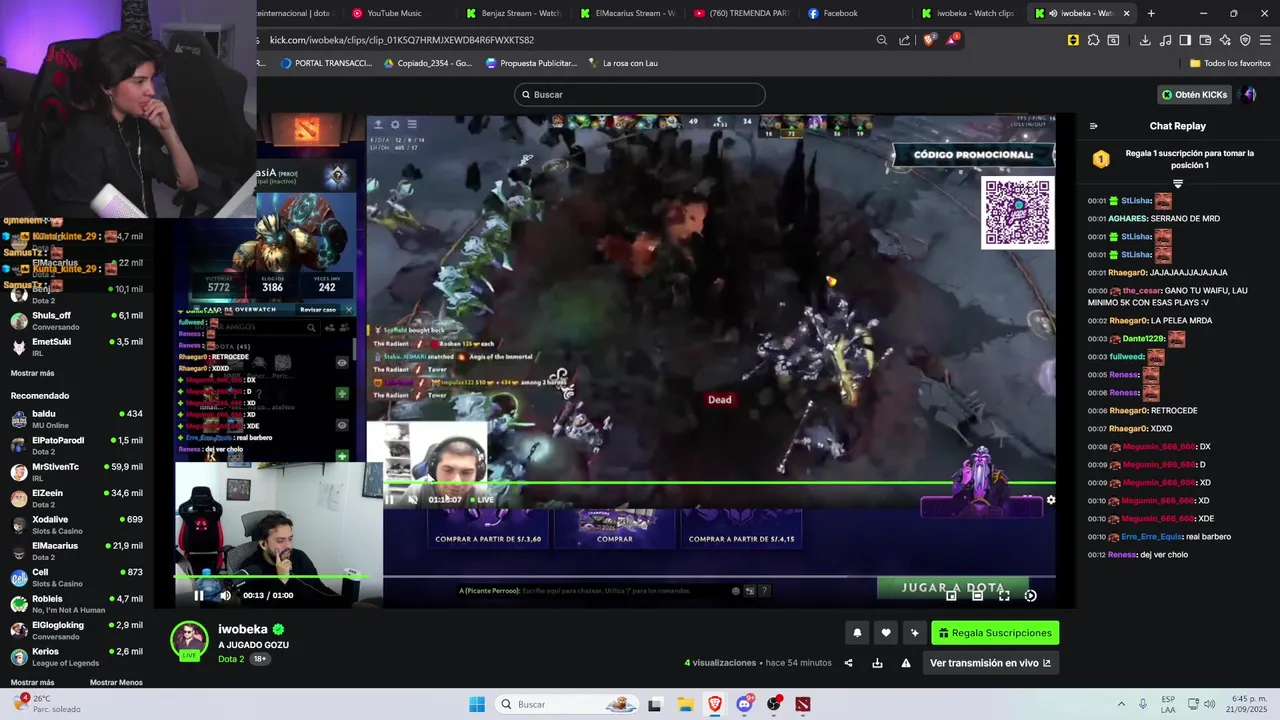Open Todos los favoritos folder
Screen dimensions: 1280x720
[x=1230, y=63]
